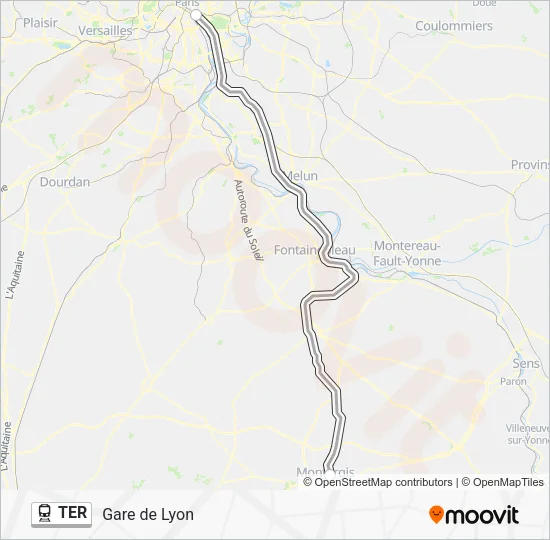Select the Montargis end station marker

330,475
